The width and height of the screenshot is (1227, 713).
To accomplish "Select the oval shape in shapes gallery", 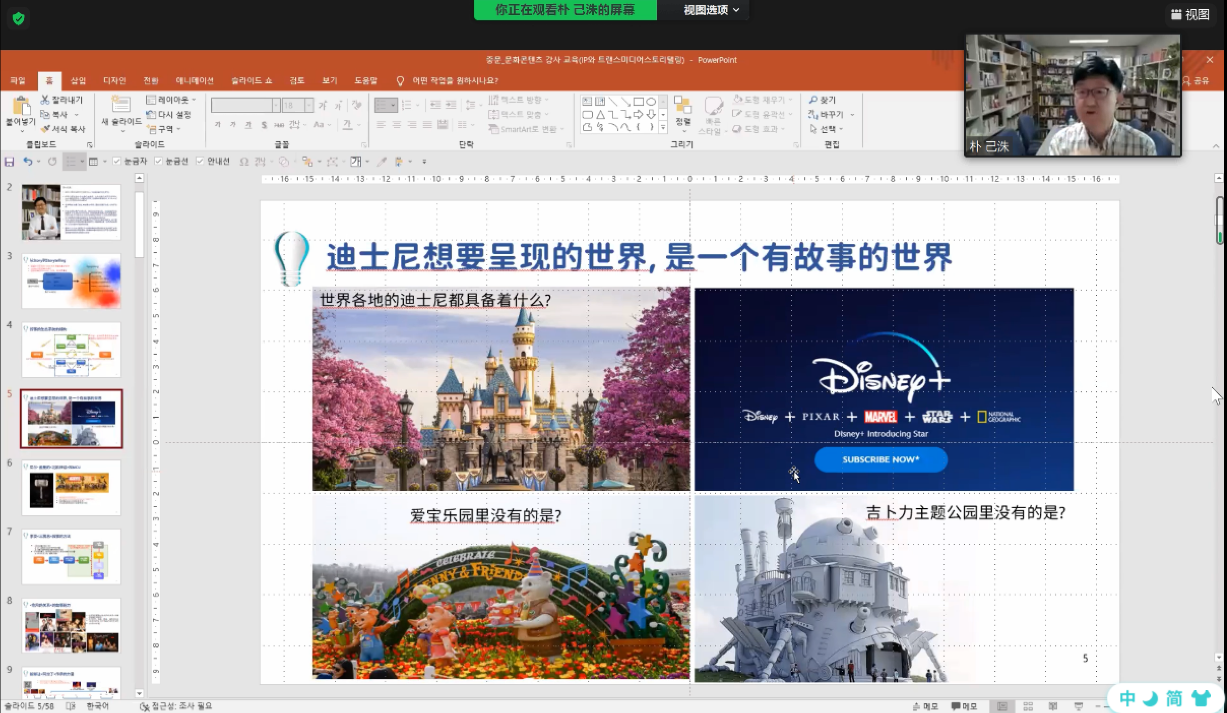I will coord(652,101).
